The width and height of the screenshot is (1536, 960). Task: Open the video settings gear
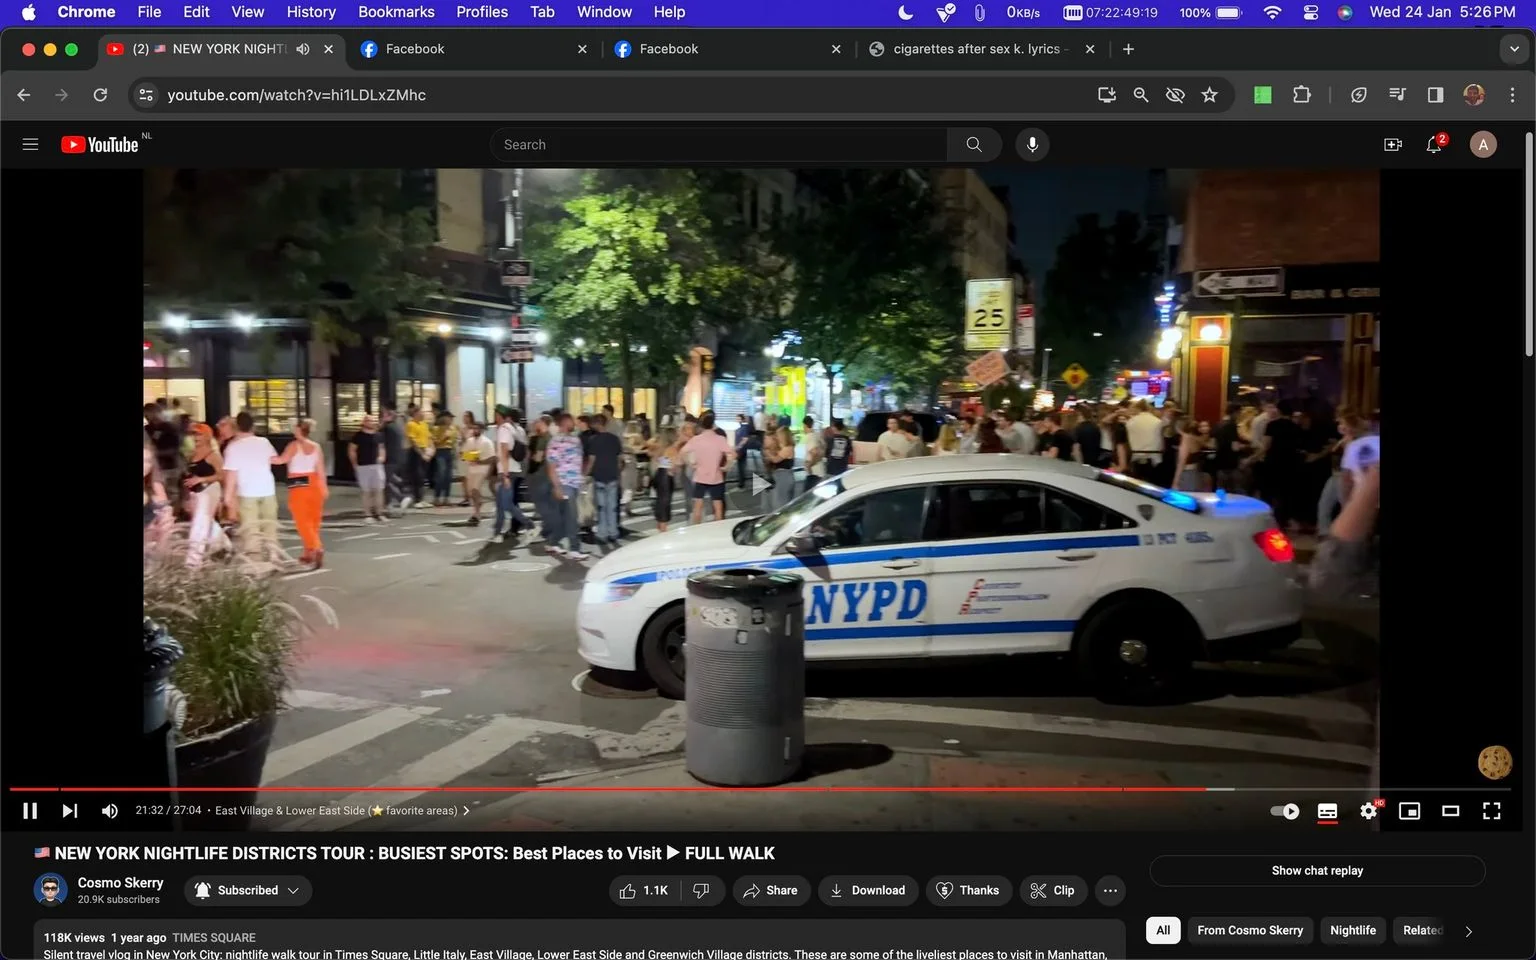1369,811
